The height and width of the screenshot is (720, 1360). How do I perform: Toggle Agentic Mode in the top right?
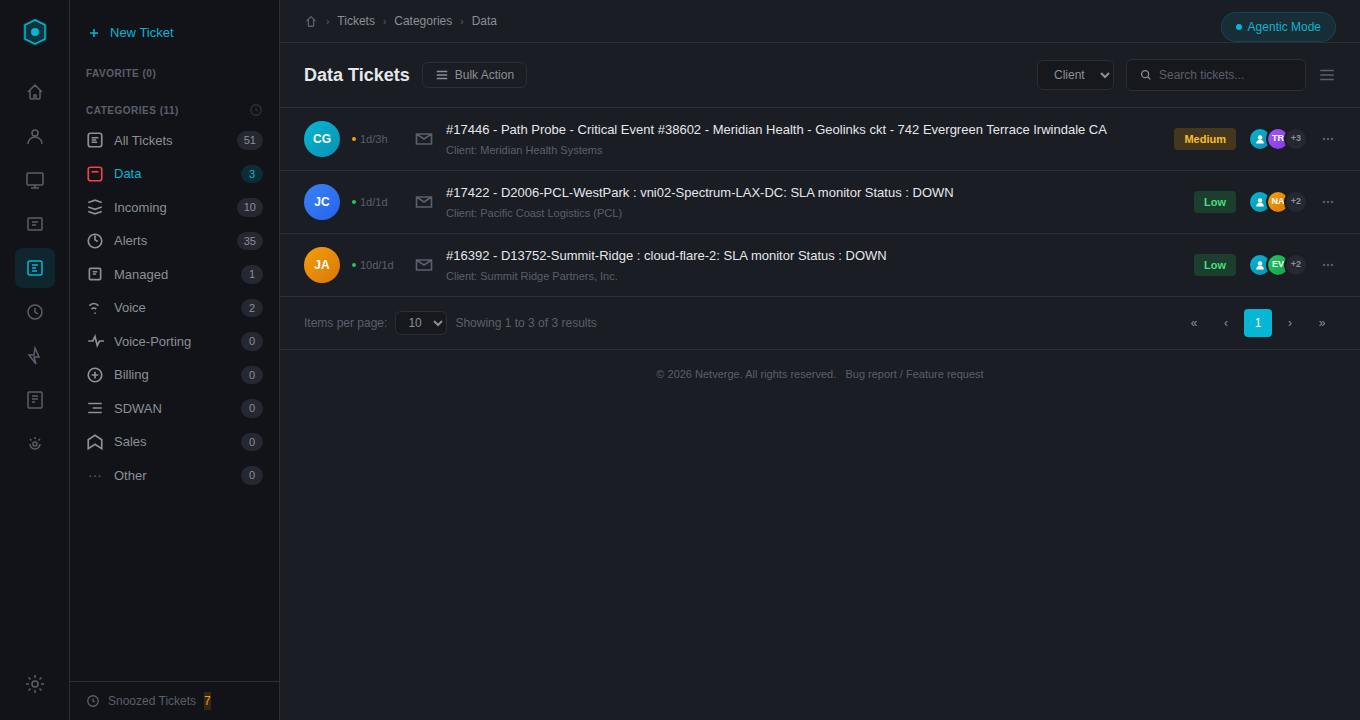click(x=1278, y=27)
